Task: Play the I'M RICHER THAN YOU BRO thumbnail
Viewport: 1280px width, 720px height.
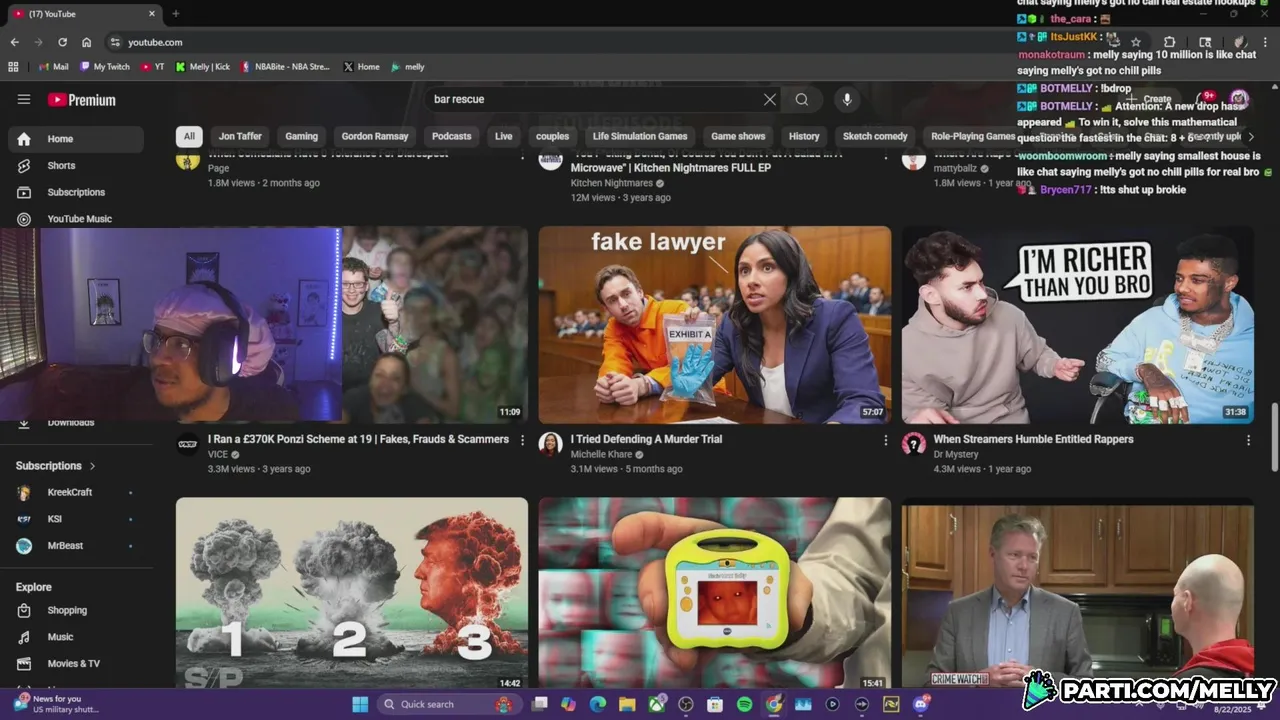Action: pos(1078,325)
